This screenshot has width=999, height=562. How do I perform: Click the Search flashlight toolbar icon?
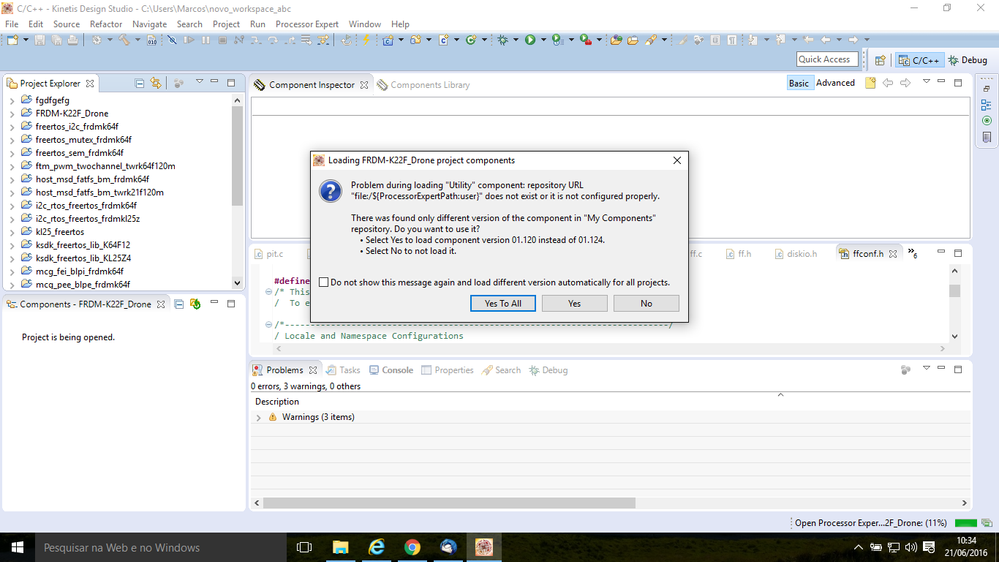(x=650, y=40)
